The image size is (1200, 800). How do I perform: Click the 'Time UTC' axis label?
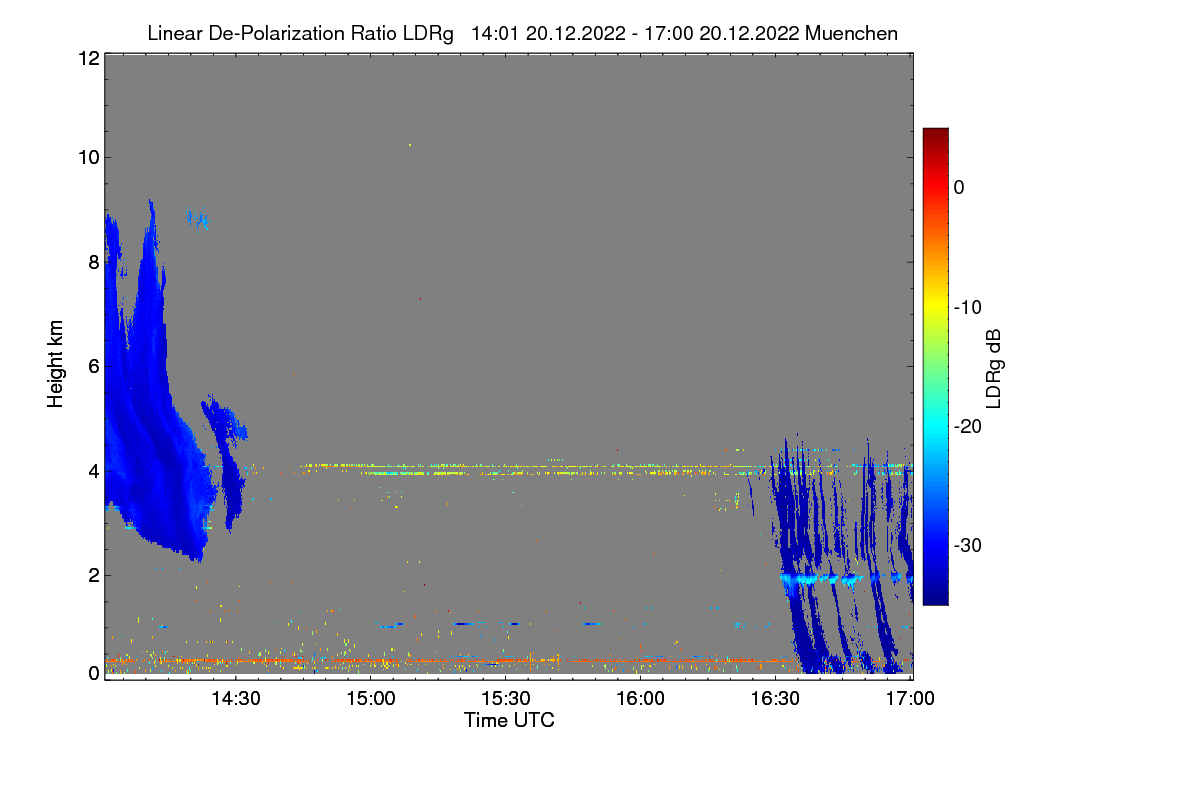point(509,720)
